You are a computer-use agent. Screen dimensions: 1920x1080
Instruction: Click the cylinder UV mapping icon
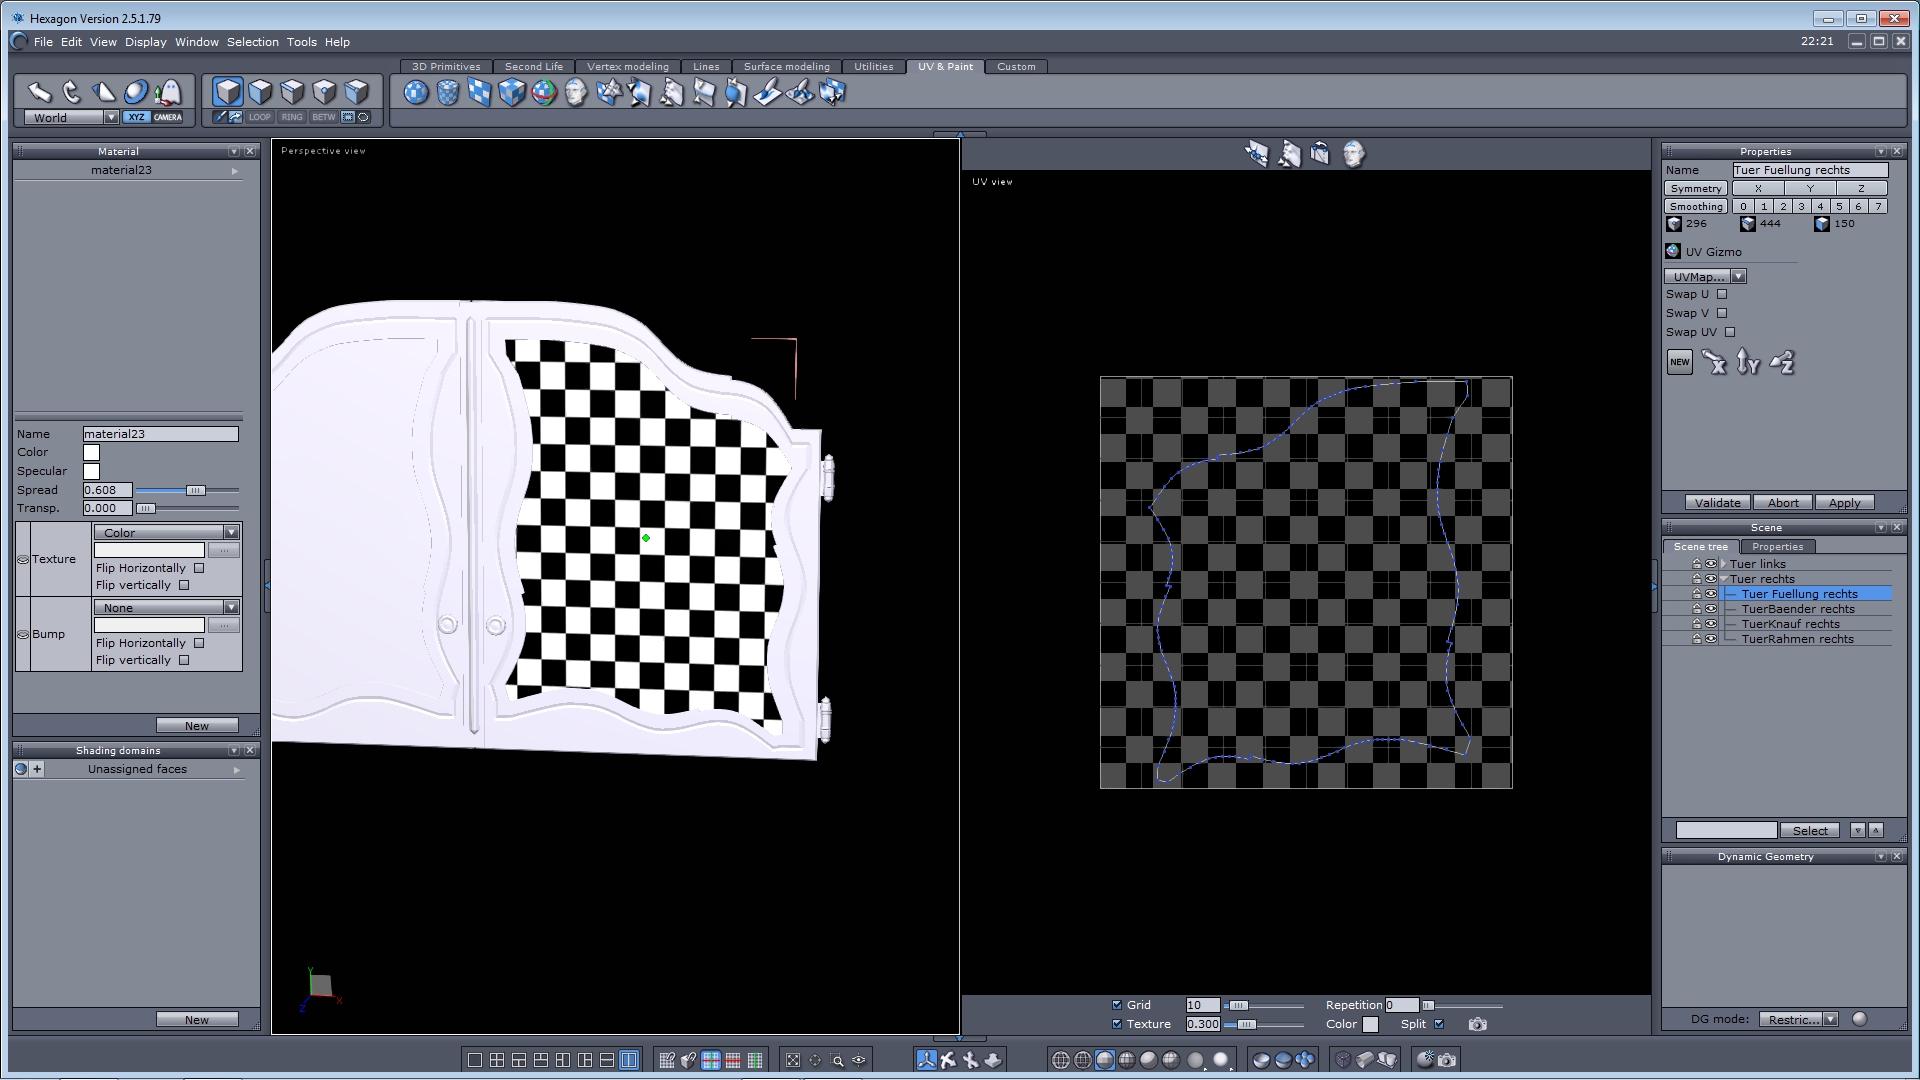(x=448, y=93)
